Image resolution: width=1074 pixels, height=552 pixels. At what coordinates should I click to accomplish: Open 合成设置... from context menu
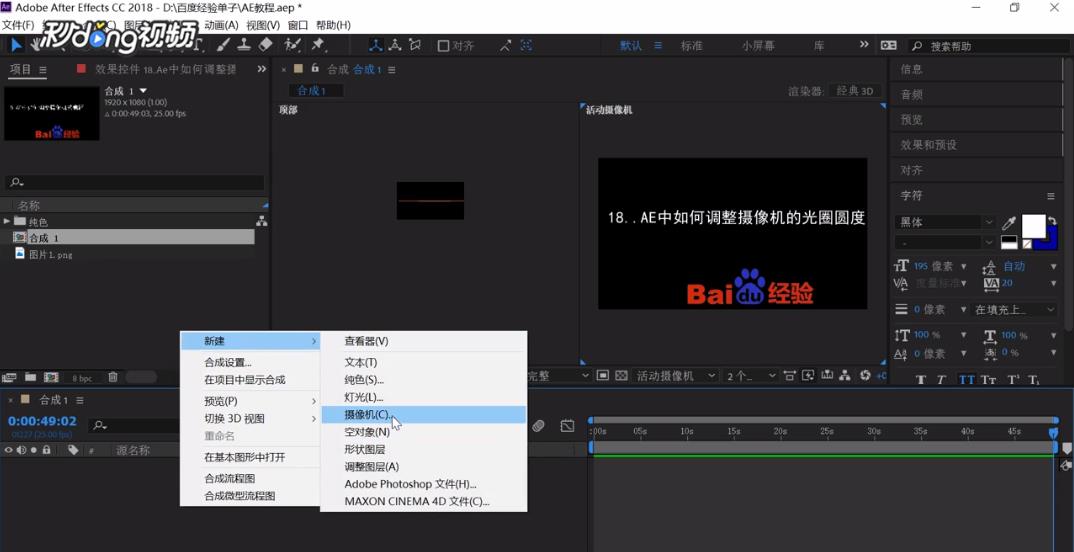(251, 362)
